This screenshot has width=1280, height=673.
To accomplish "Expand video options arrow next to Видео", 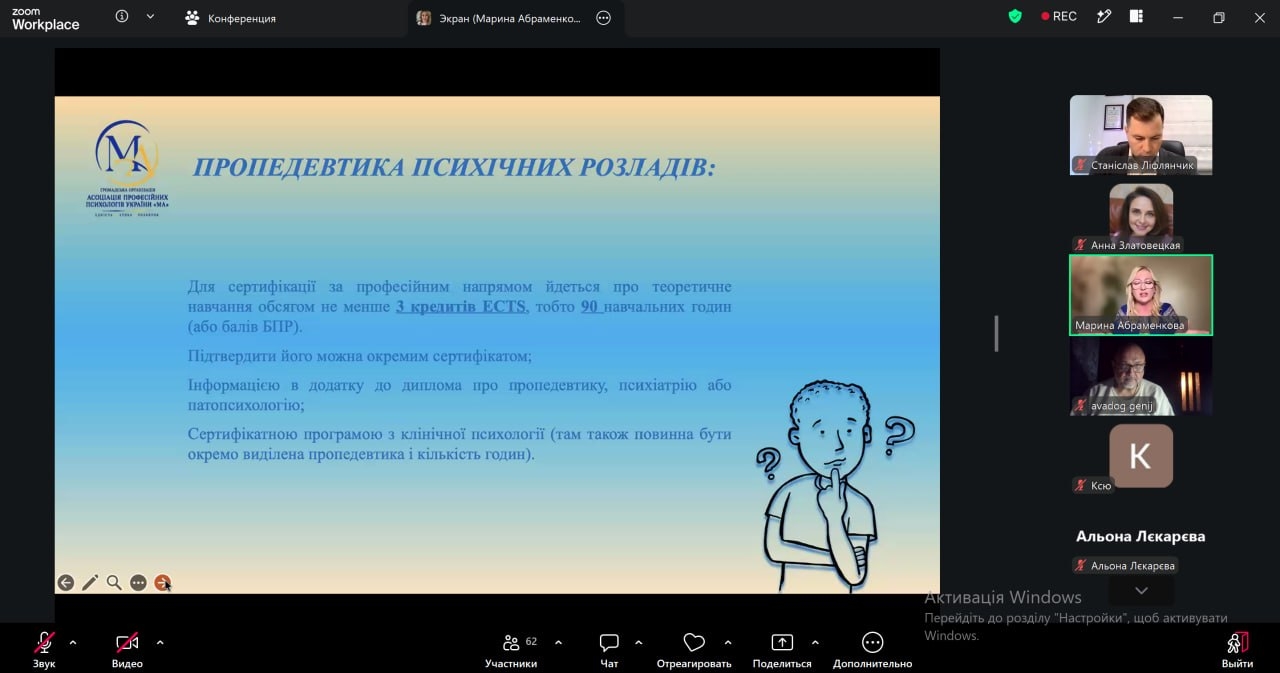I will (x=160, y=642).
